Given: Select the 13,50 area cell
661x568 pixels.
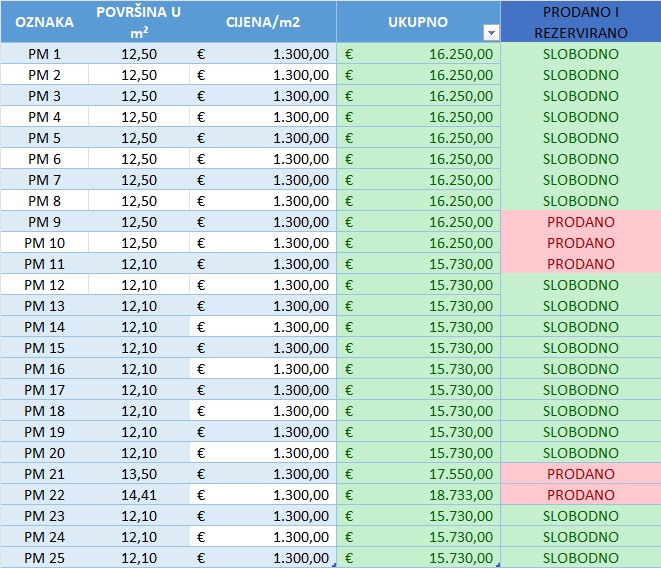Looking at the screenshot, I should 138,474.
